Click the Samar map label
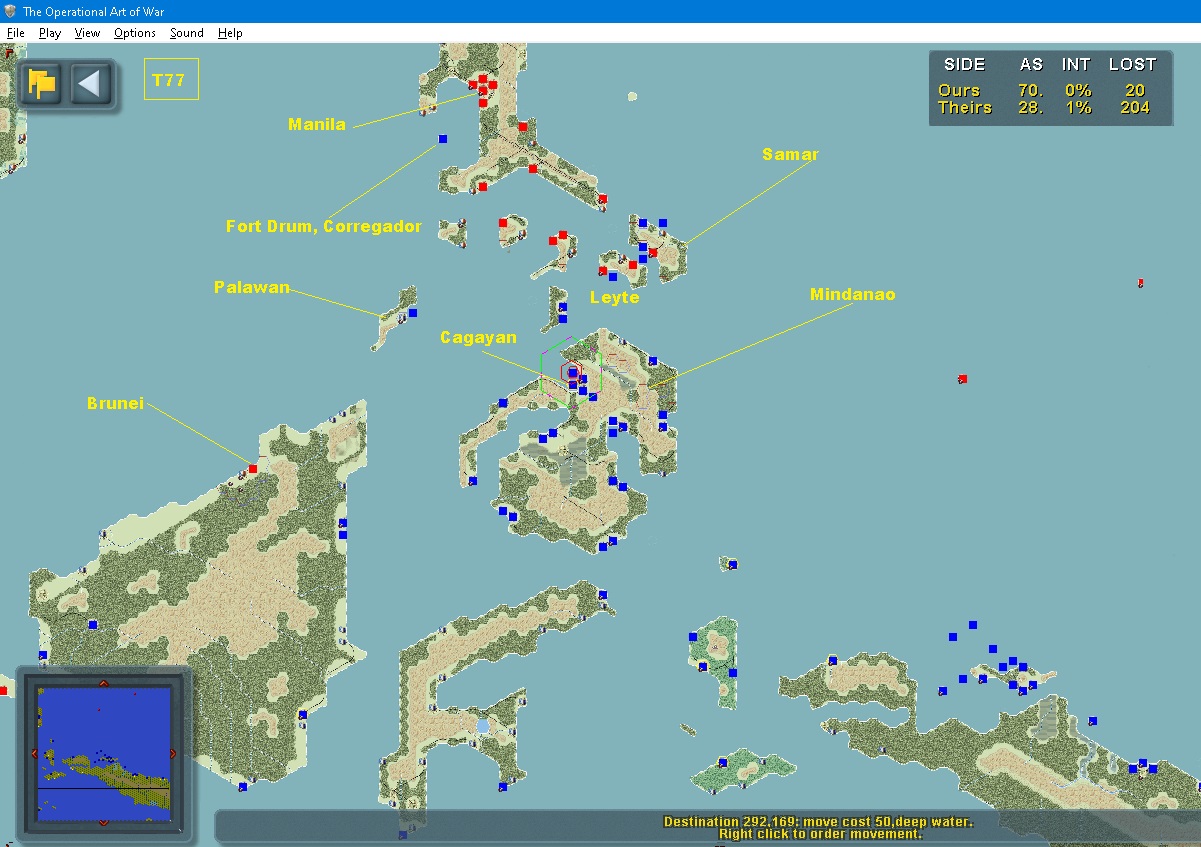Image resolution: width=1201 pixels, height=847 pixels. pos(790,154)
